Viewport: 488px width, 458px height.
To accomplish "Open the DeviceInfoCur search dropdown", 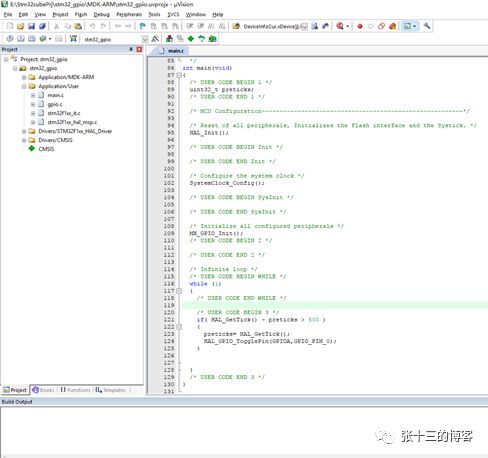I will [x=304, y=27].
